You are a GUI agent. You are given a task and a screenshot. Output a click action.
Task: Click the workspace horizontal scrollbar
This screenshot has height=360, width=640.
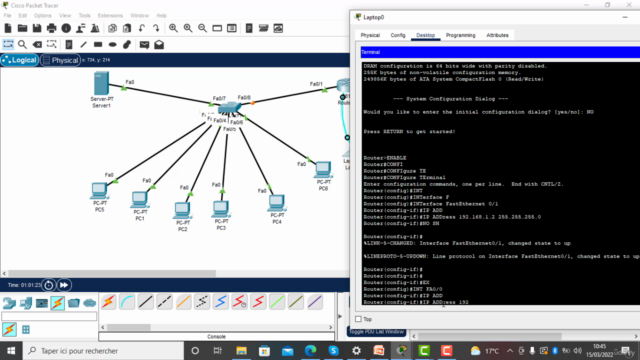pyautogui.click(x=112, y=273)
